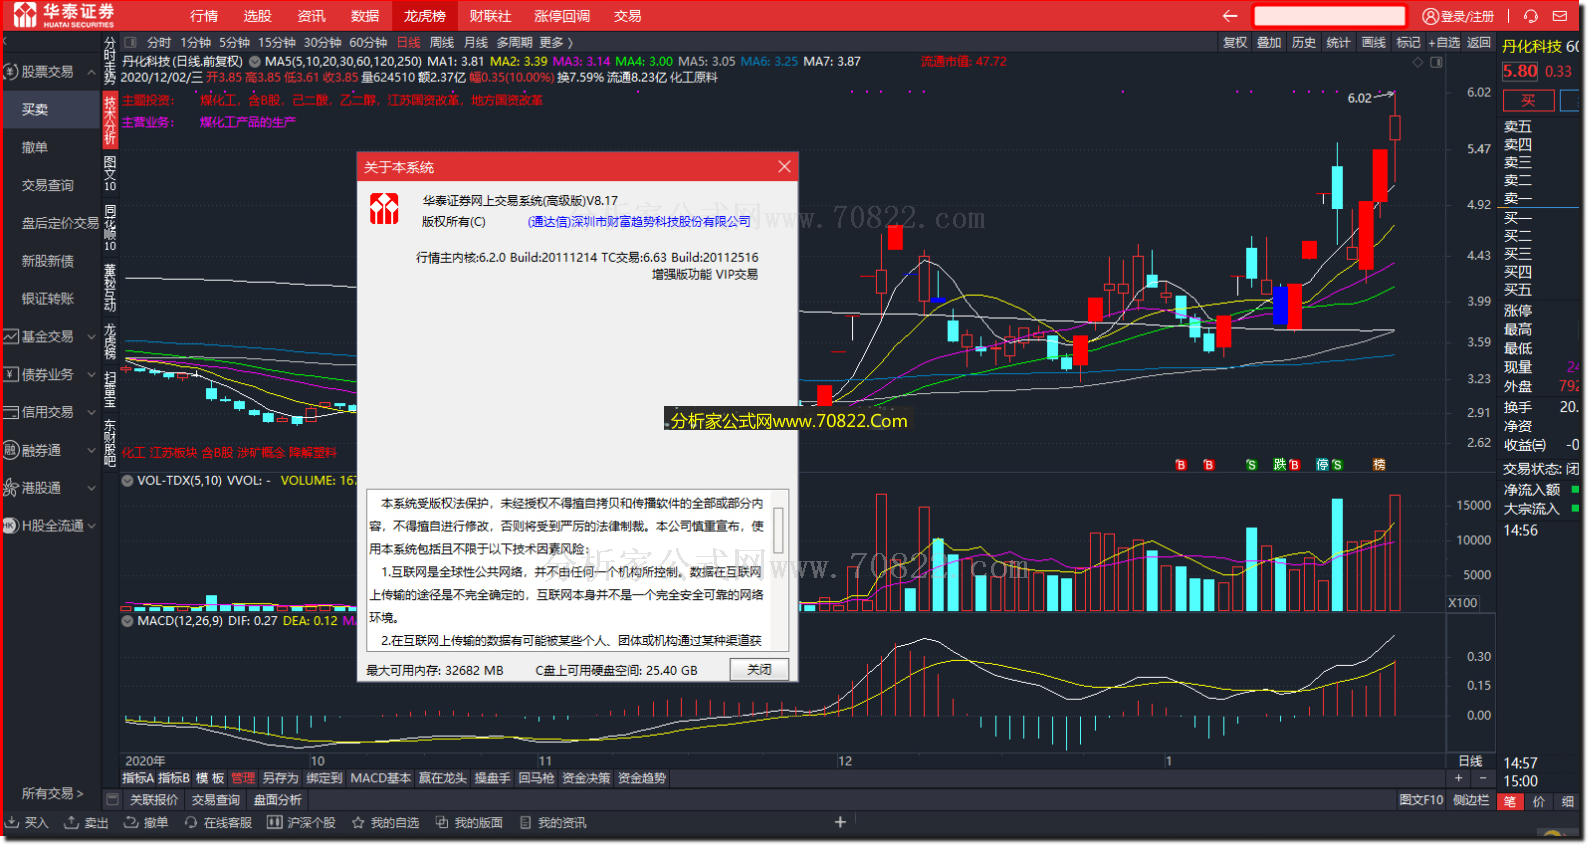Click the back arrow in the top red bar
The image size is (1589, 845).
(1229, 16)
